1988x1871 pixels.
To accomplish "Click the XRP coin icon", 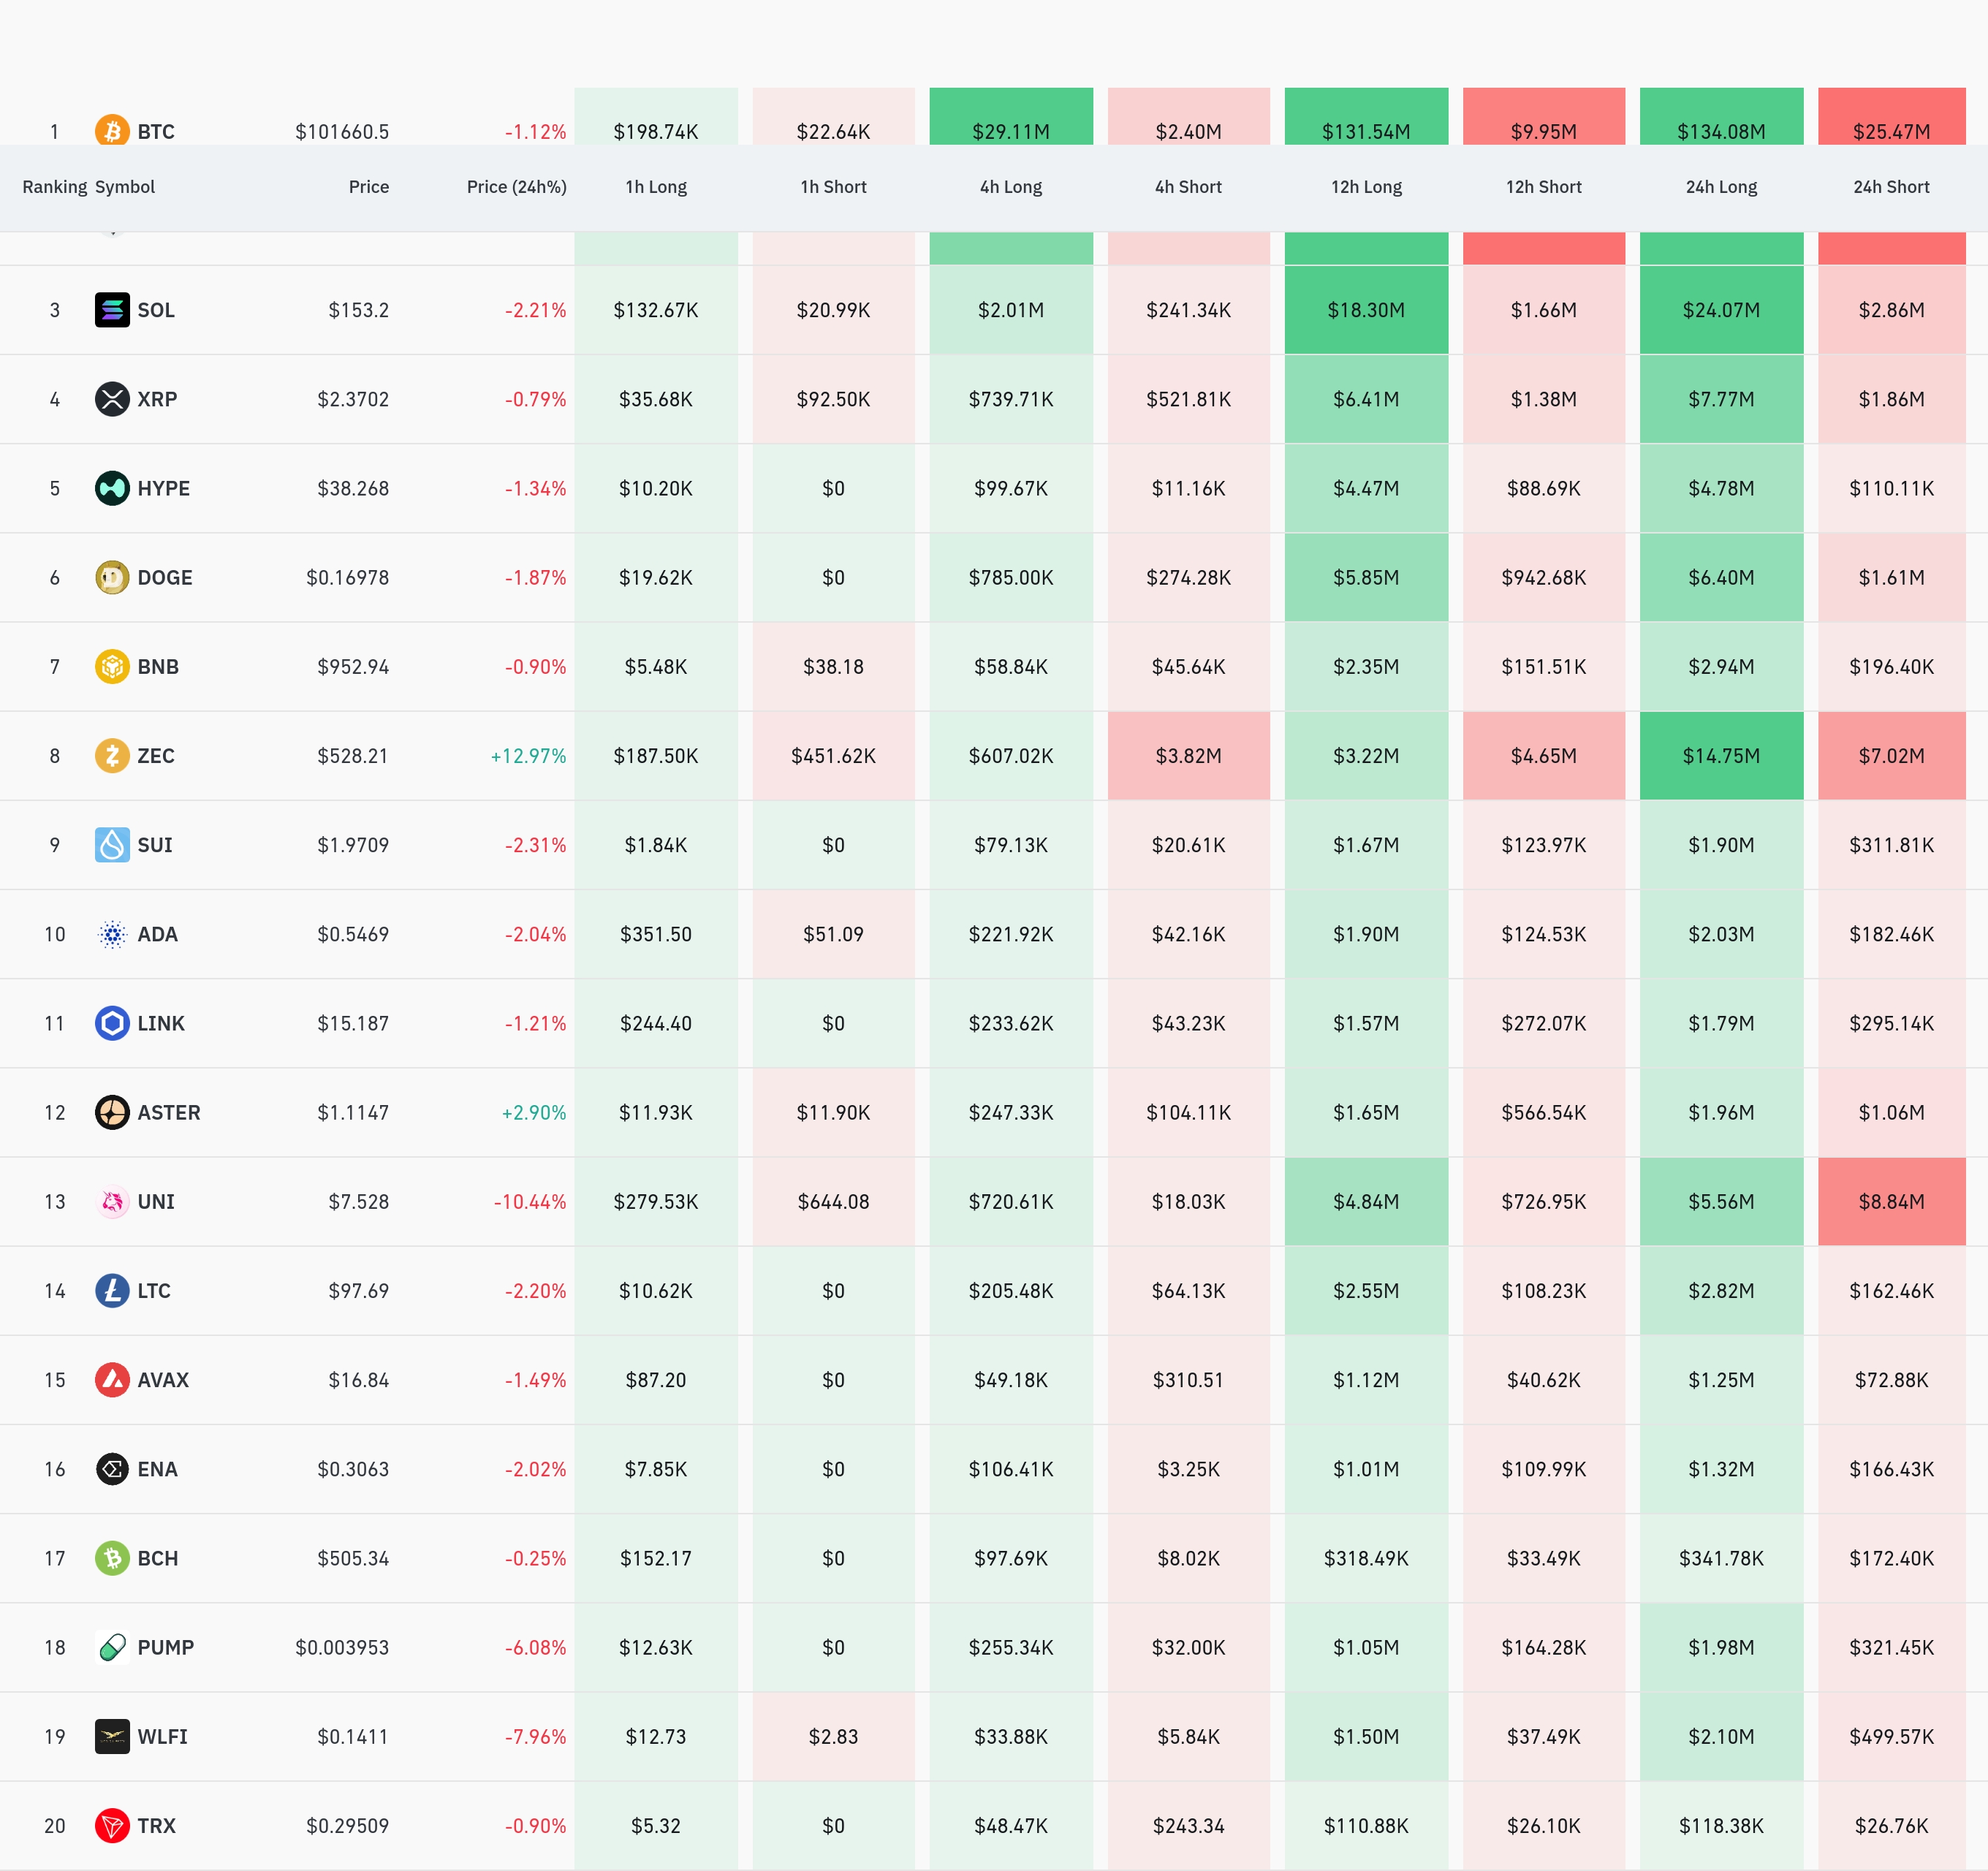I will coord(112,399).
